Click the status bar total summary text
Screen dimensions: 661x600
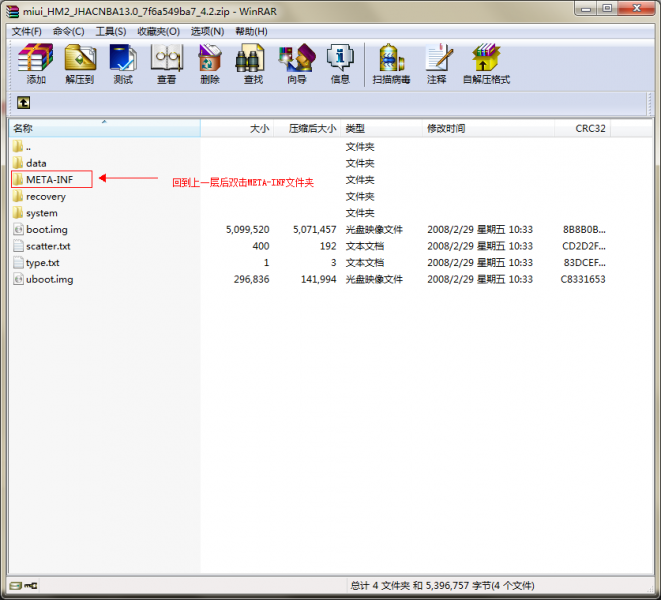pyautogui.click(x=442, y=586)
